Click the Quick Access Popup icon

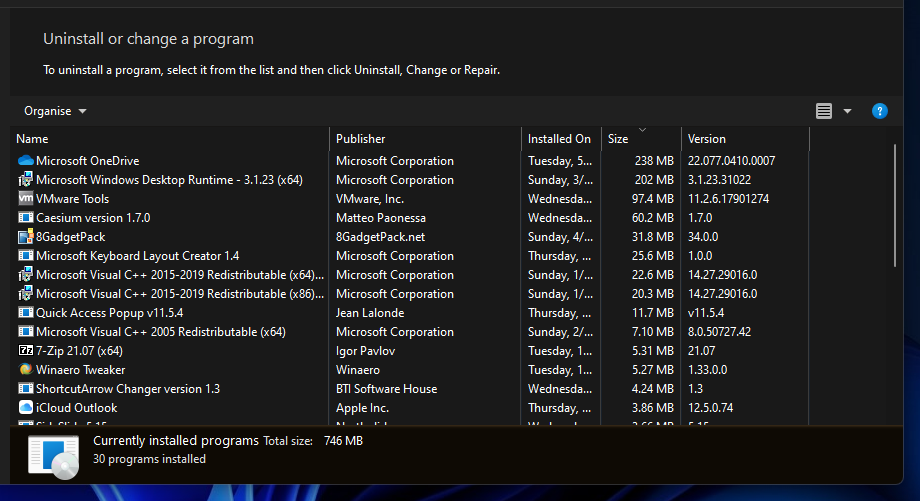pos(26,313)
